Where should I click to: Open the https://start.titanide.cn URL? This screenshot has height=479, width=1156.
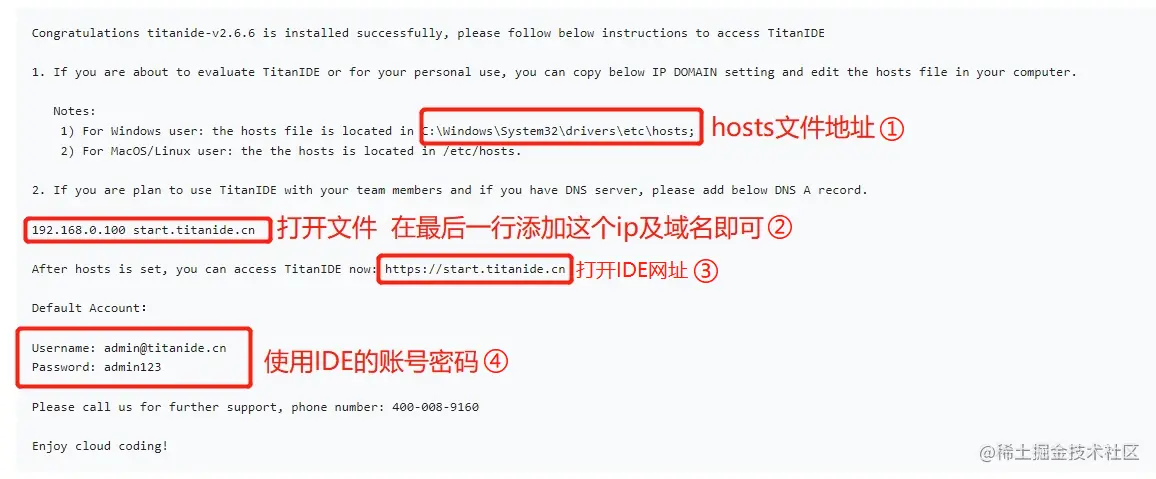[475, 269]
